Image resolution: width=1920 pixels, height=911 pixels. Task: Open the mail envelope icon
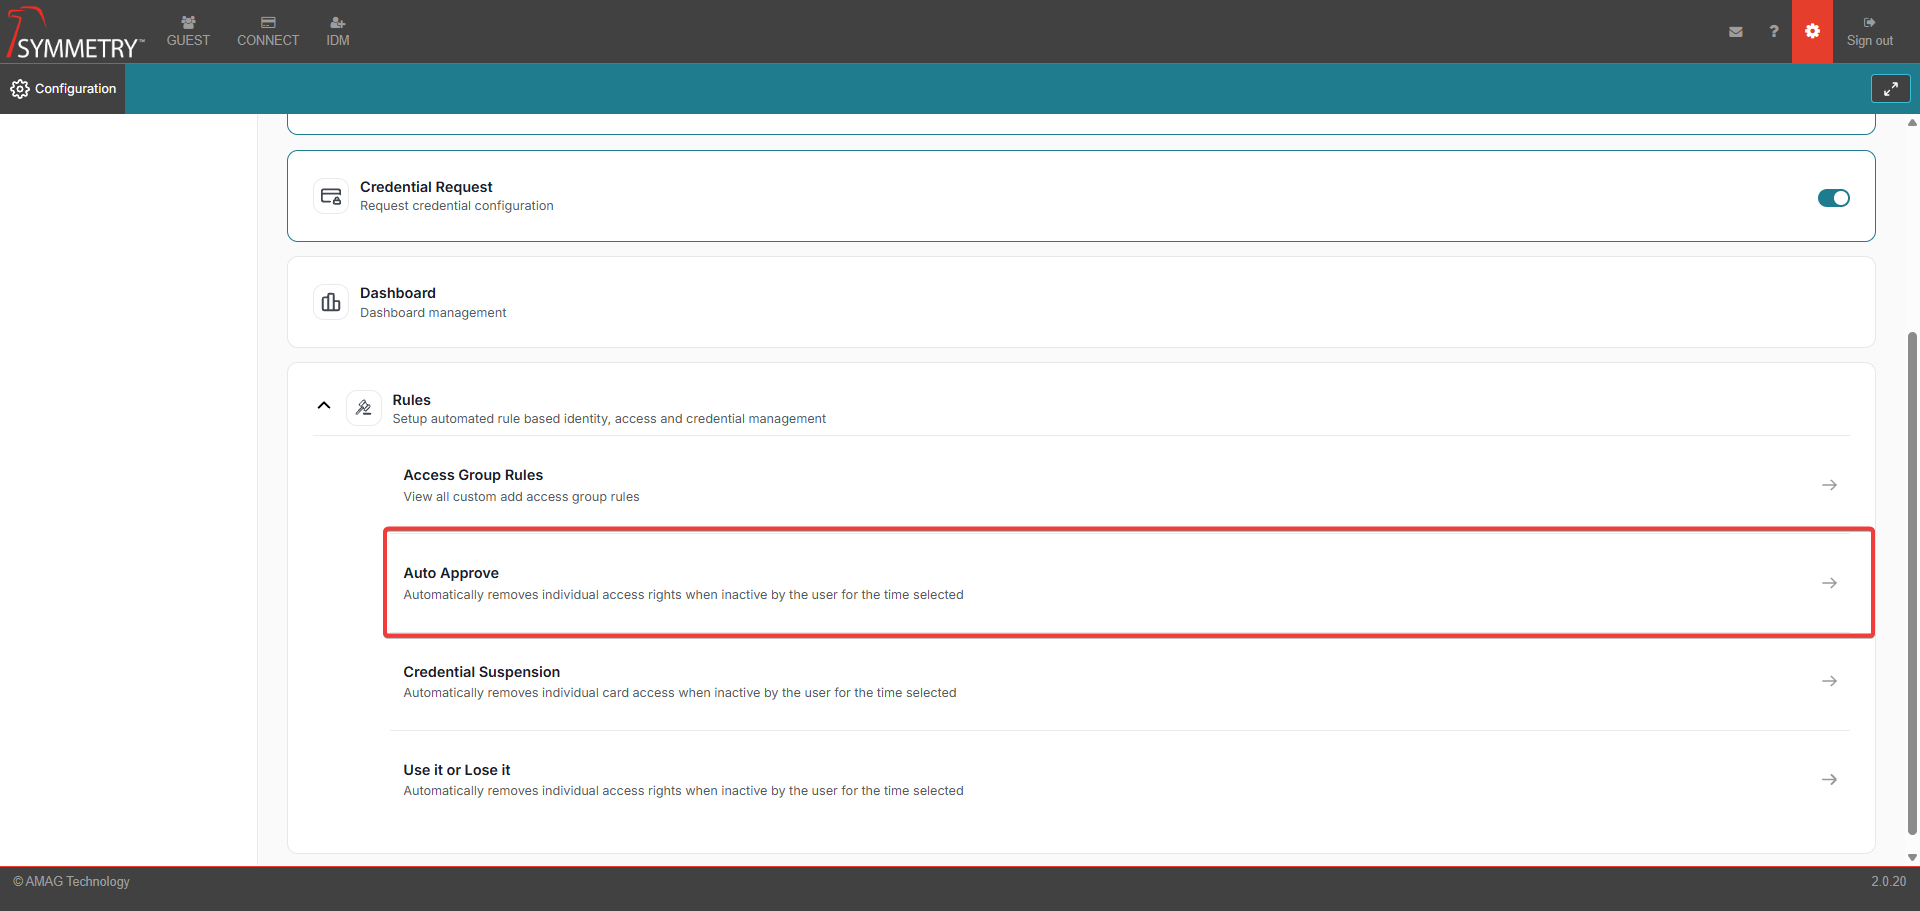1736,32
